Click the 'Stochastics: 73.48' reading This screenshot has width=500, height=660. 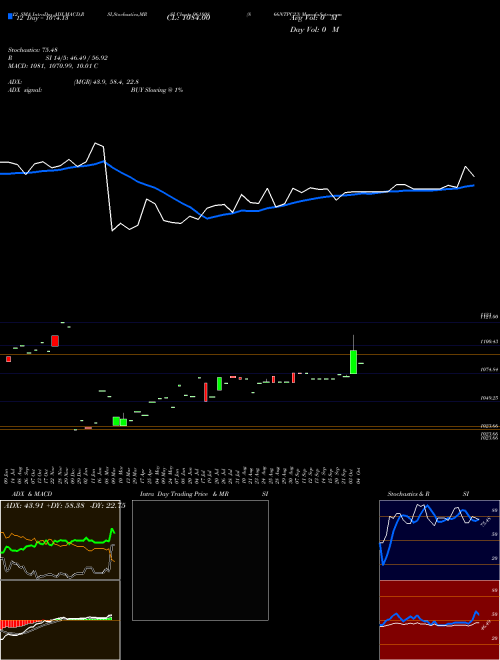point(32,50)
